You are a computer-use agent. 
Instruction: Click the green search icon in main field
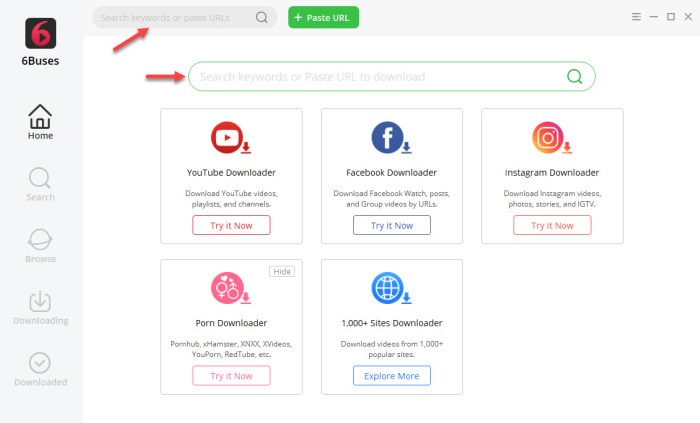tap(574, 76)
